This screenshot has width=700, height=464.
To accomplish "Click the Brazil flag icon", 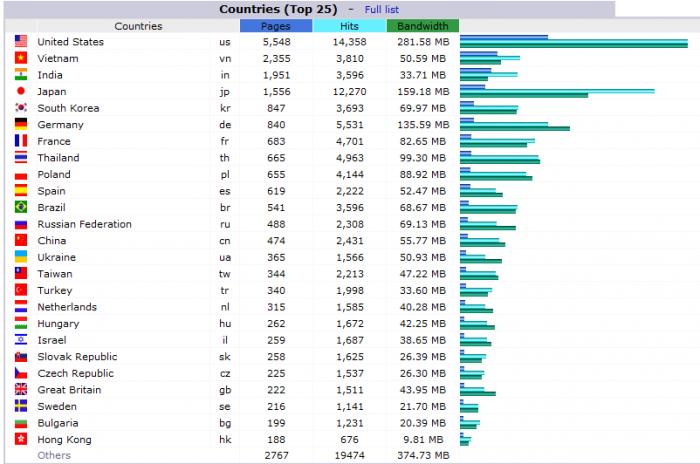I will (x=21, y=207).
